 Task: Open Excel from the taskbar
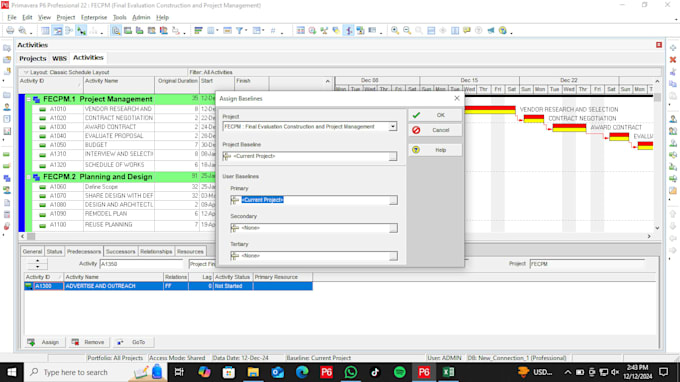tap(448, 372)
